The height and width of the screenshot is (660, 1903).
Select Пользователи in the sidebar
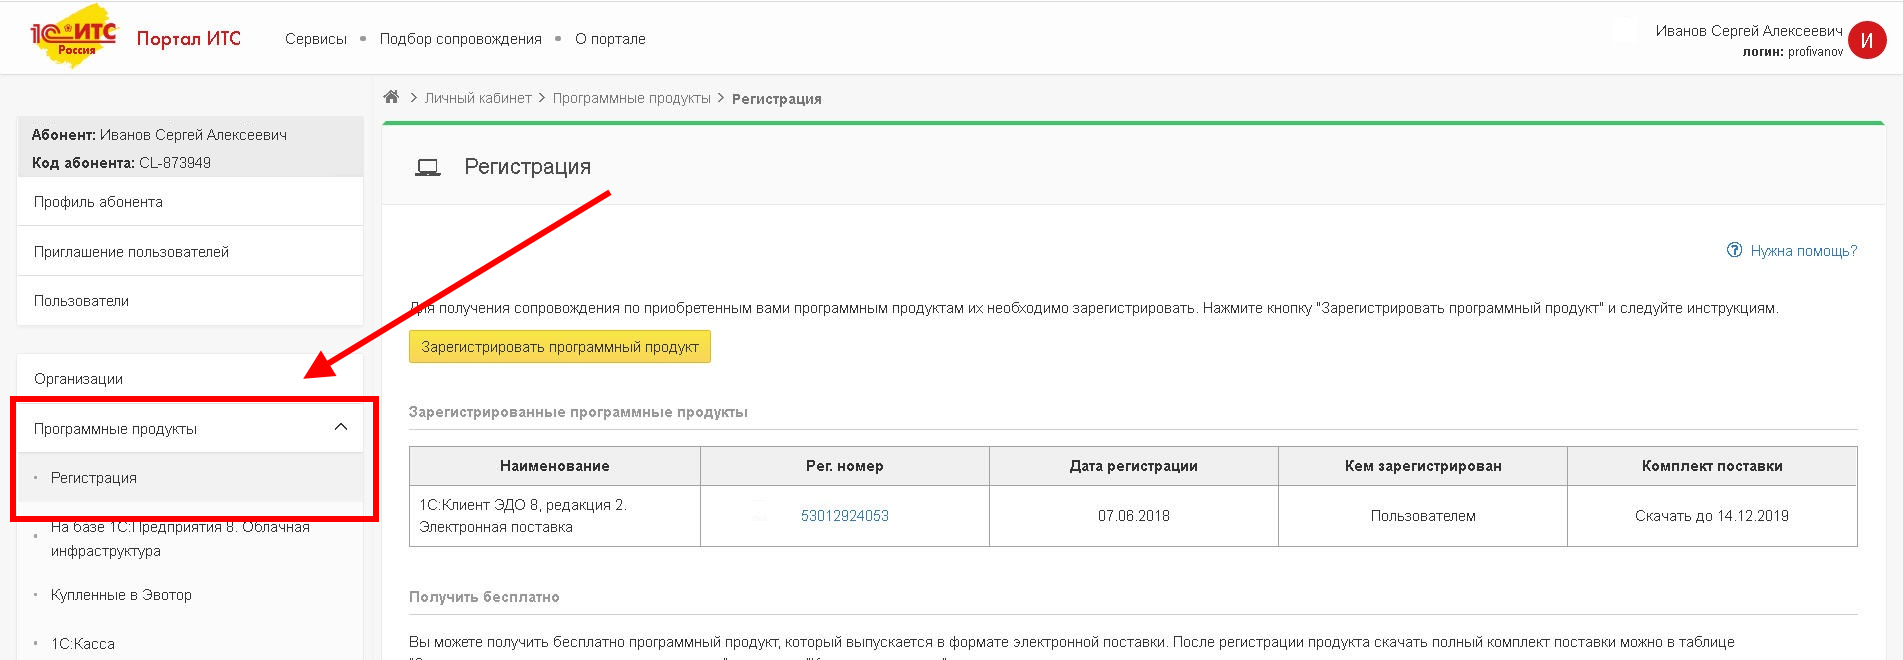81,301
